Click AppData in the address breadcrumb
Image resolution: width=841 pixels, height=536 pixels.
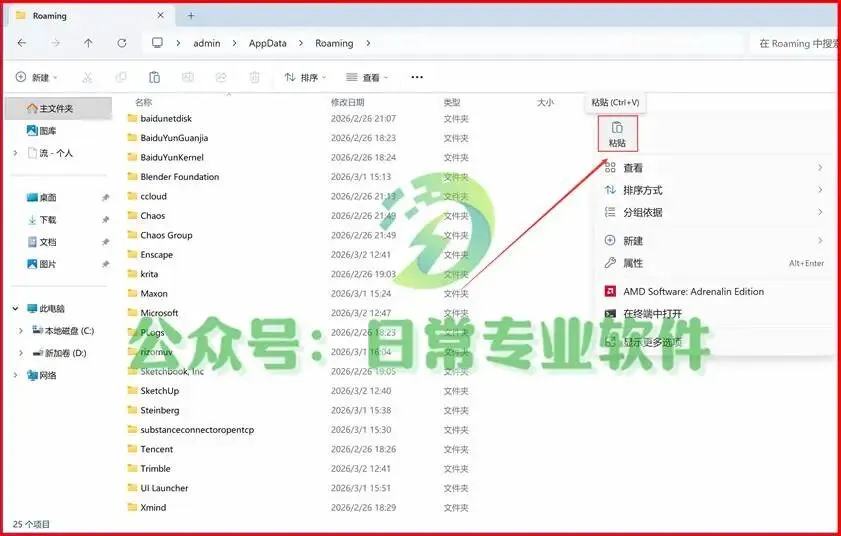pyautogui.click(x=268, y=43)
